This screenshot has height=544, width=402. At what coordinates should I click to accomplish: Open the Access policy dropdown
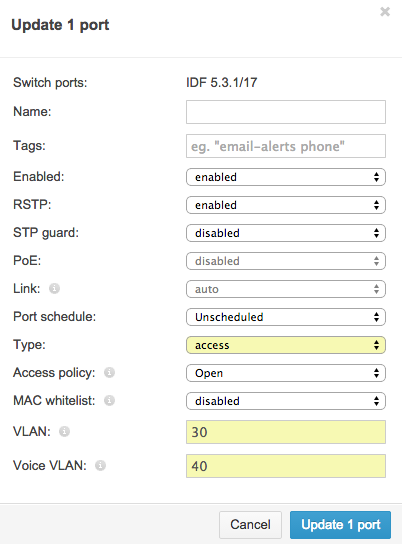click(x=286, y=373)
